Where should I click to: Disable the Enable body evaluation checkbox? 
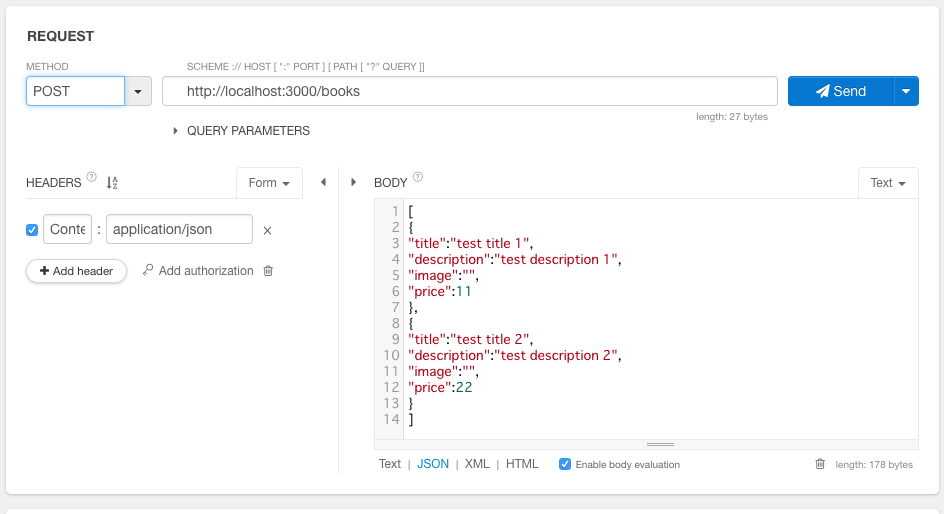(565, 464)
